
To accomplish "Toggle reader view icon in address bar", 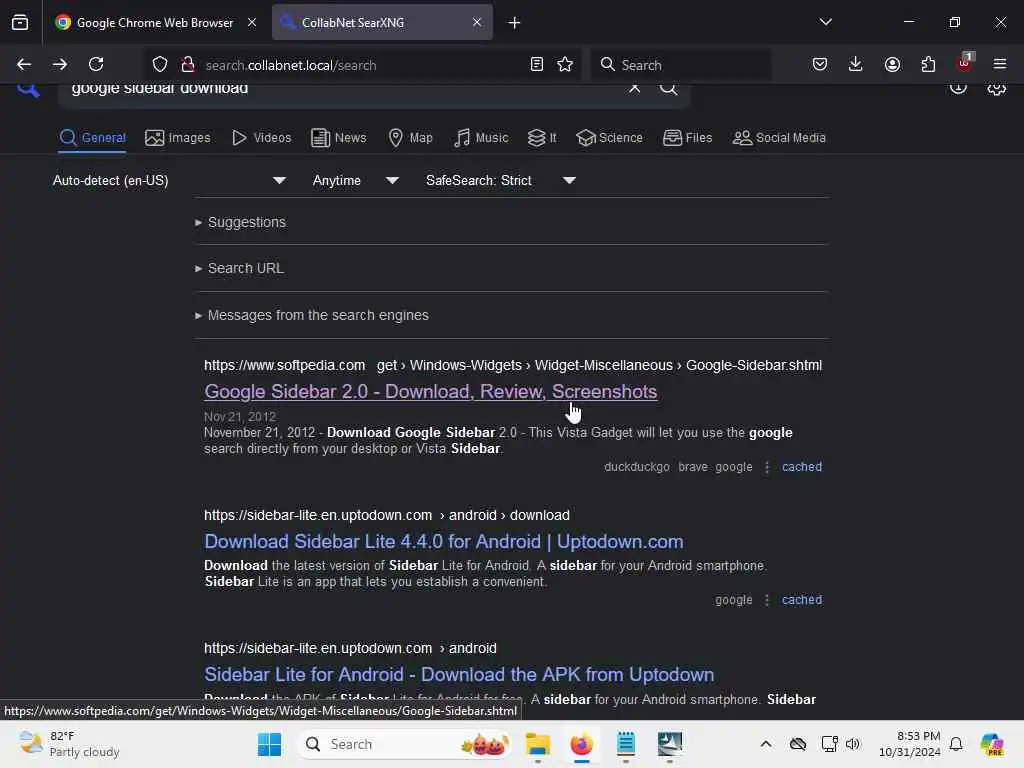I will pyautogui.click(x=537, y=65).
